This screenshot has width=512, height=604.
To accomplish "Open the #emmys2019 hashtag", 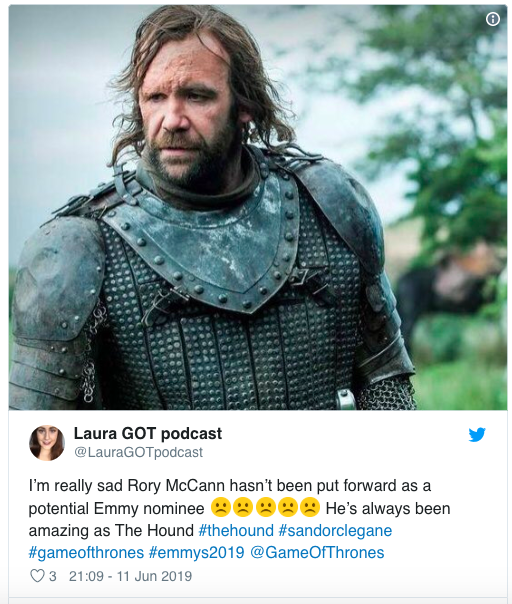I will [x=196, y=552].
